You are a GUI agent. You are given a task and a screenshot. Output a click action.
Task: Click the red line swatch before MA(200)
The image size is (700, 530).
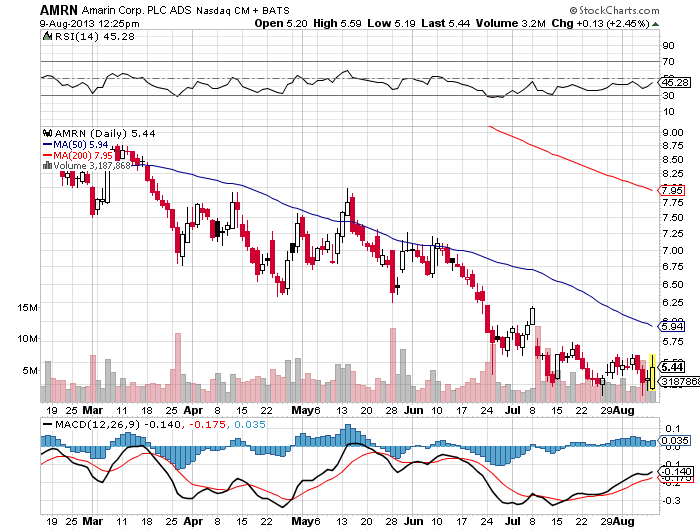[x=47, y=155]
